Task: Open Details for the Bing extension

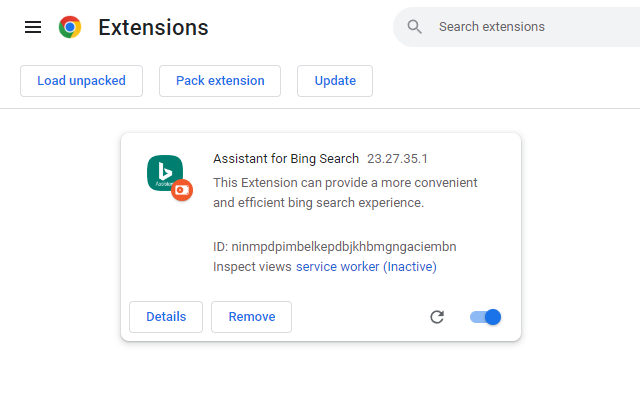Action: tap(166, 317)
